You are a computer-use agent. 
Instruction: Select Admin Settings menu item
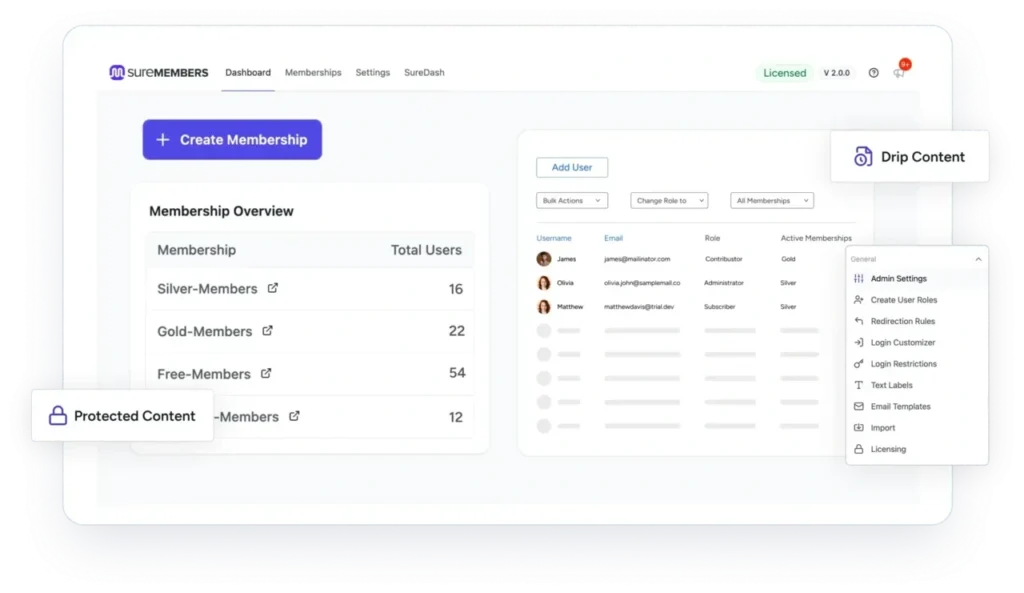pyautogui.click(x=917, y=278)
